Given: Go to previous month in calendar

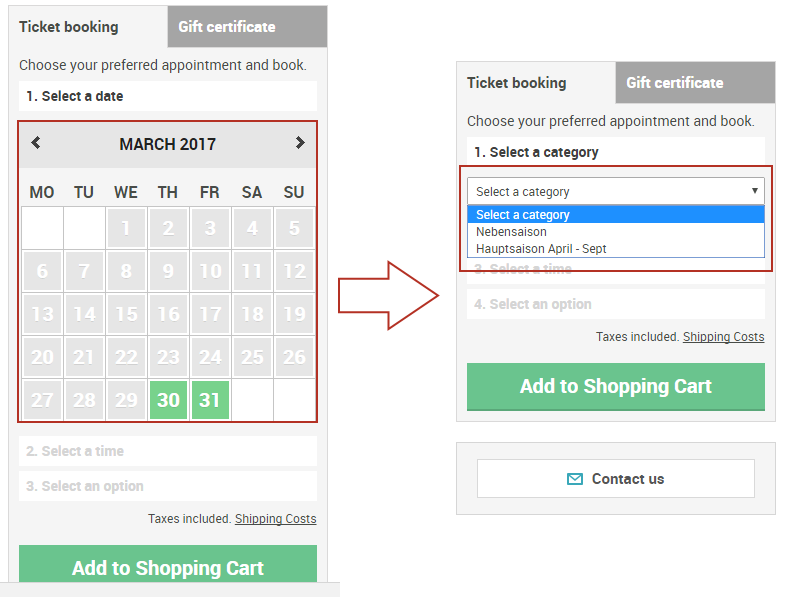Looking at the screenshot, I should (x=36, y=143).
